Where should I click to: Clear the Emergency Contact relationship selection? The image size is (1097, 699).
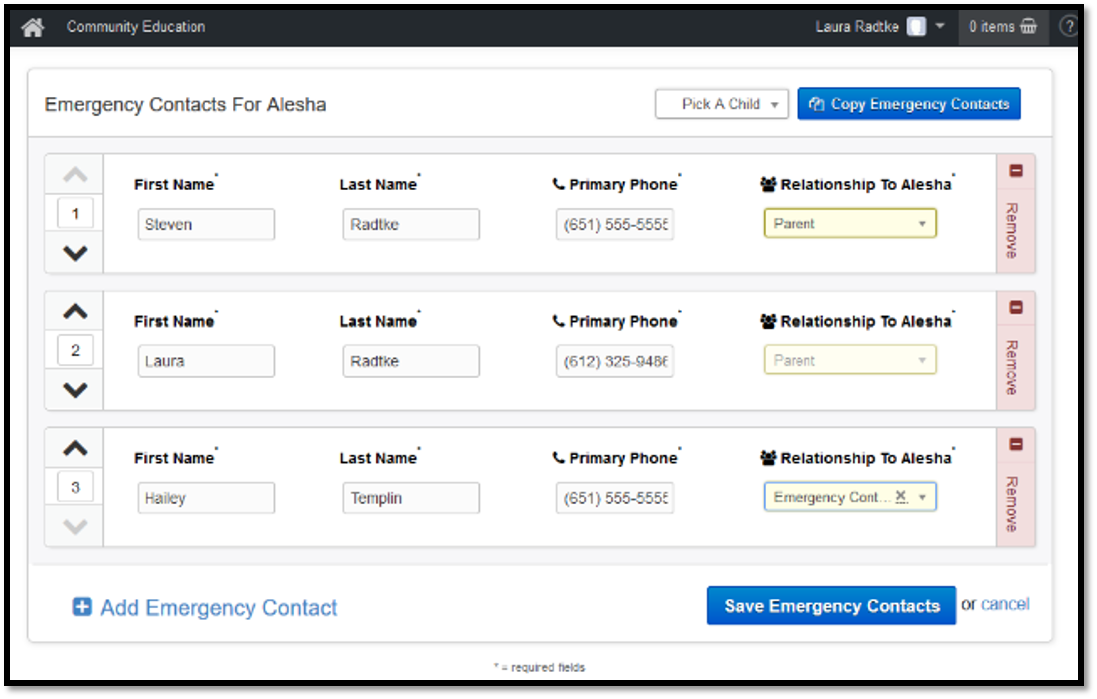[x=900, y=496]
